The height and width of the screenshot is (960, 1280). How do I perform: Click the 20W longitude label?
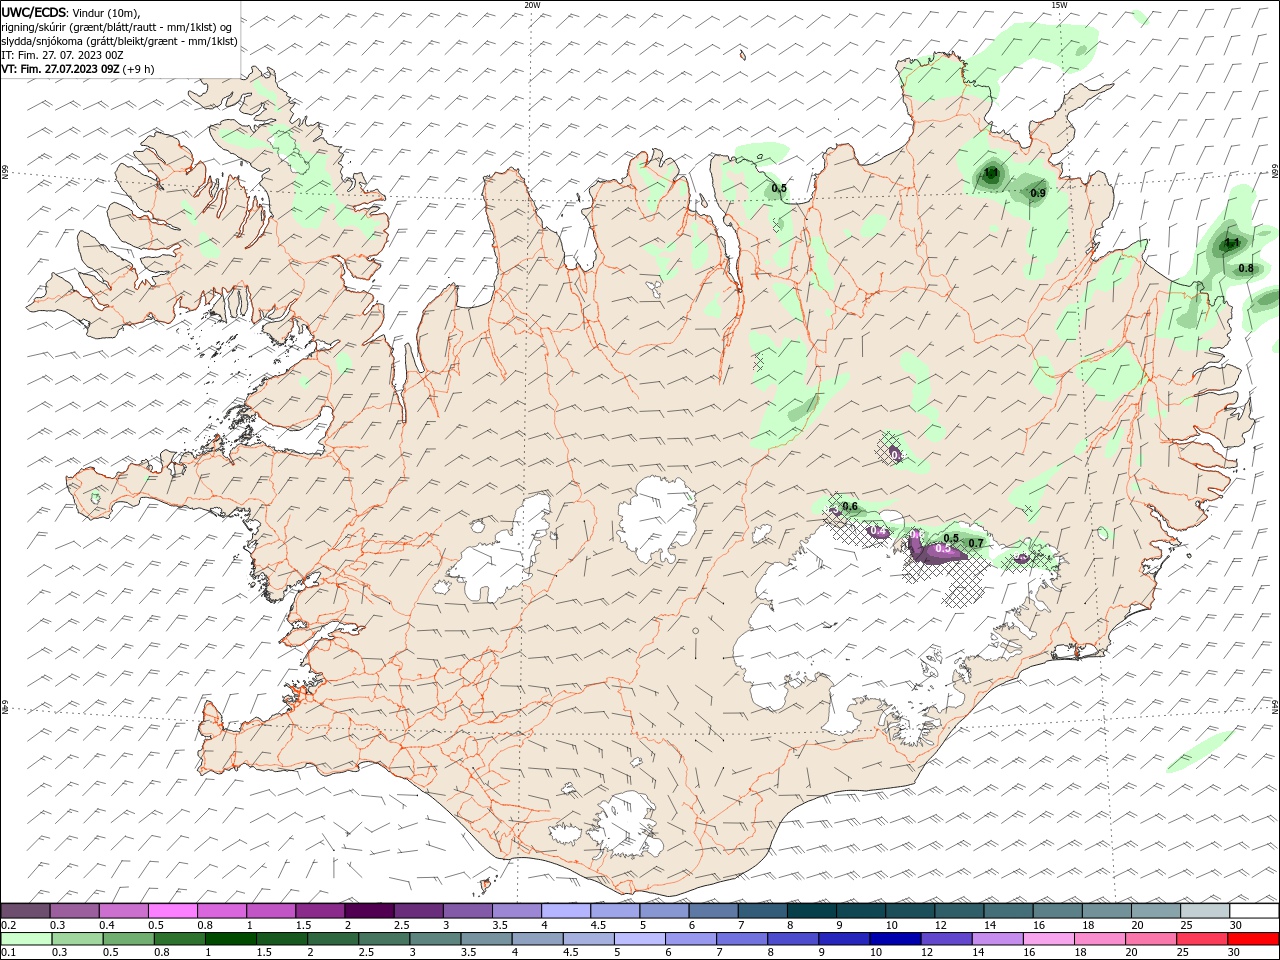point(532,5)
